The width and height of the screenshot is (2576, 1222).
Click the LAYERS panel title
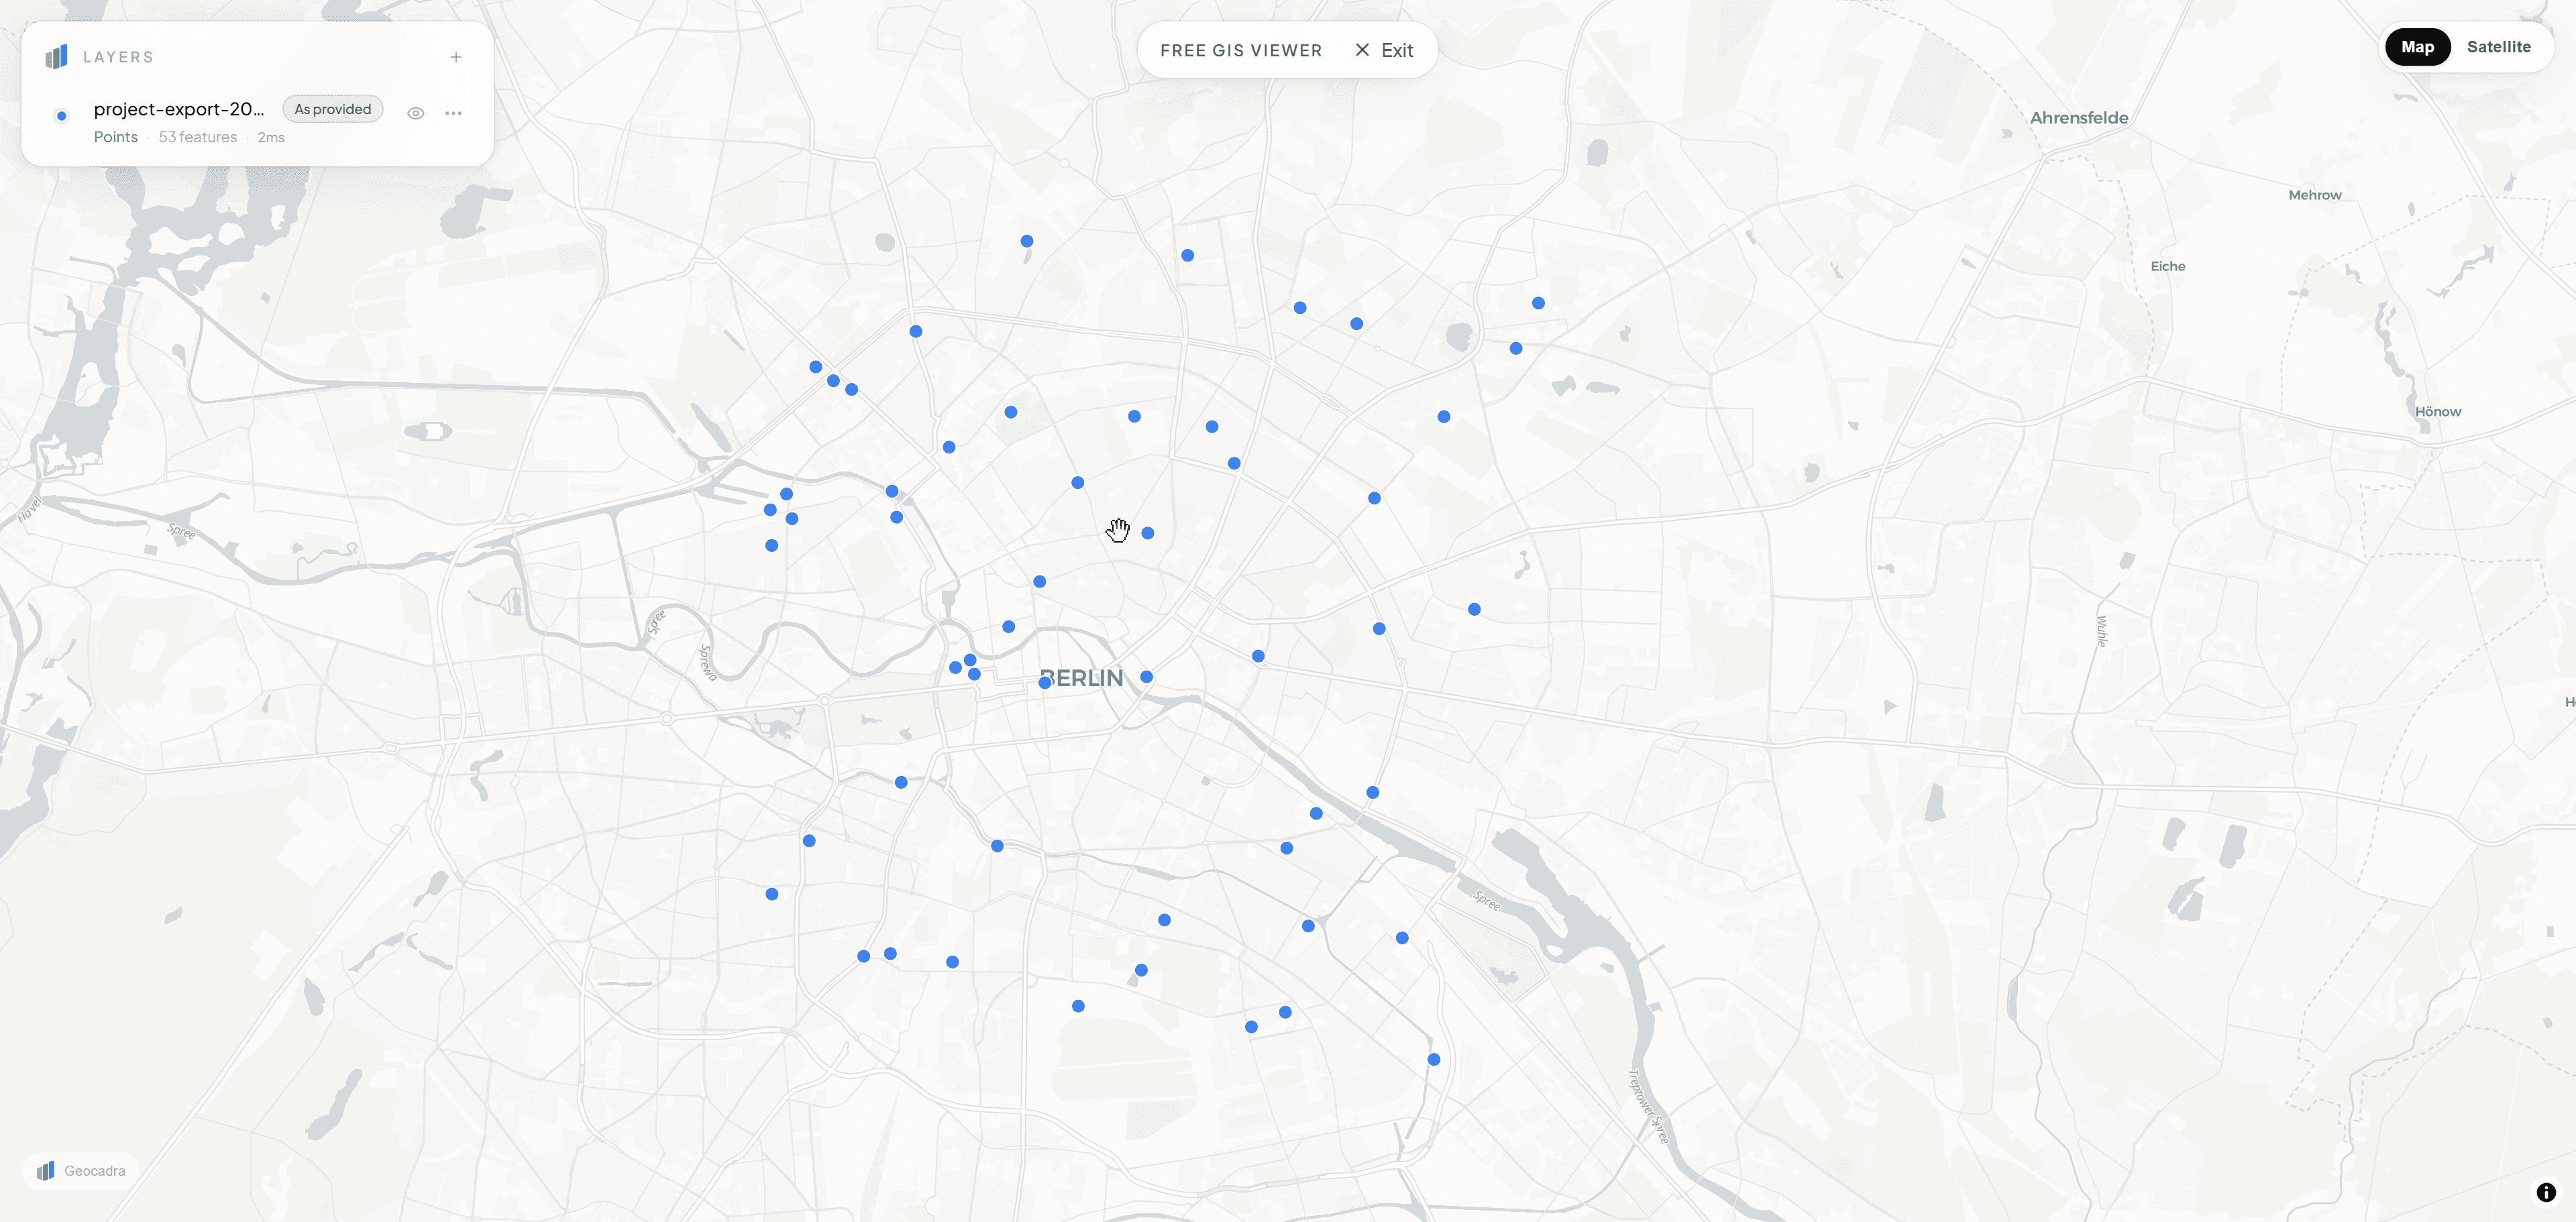118,56
